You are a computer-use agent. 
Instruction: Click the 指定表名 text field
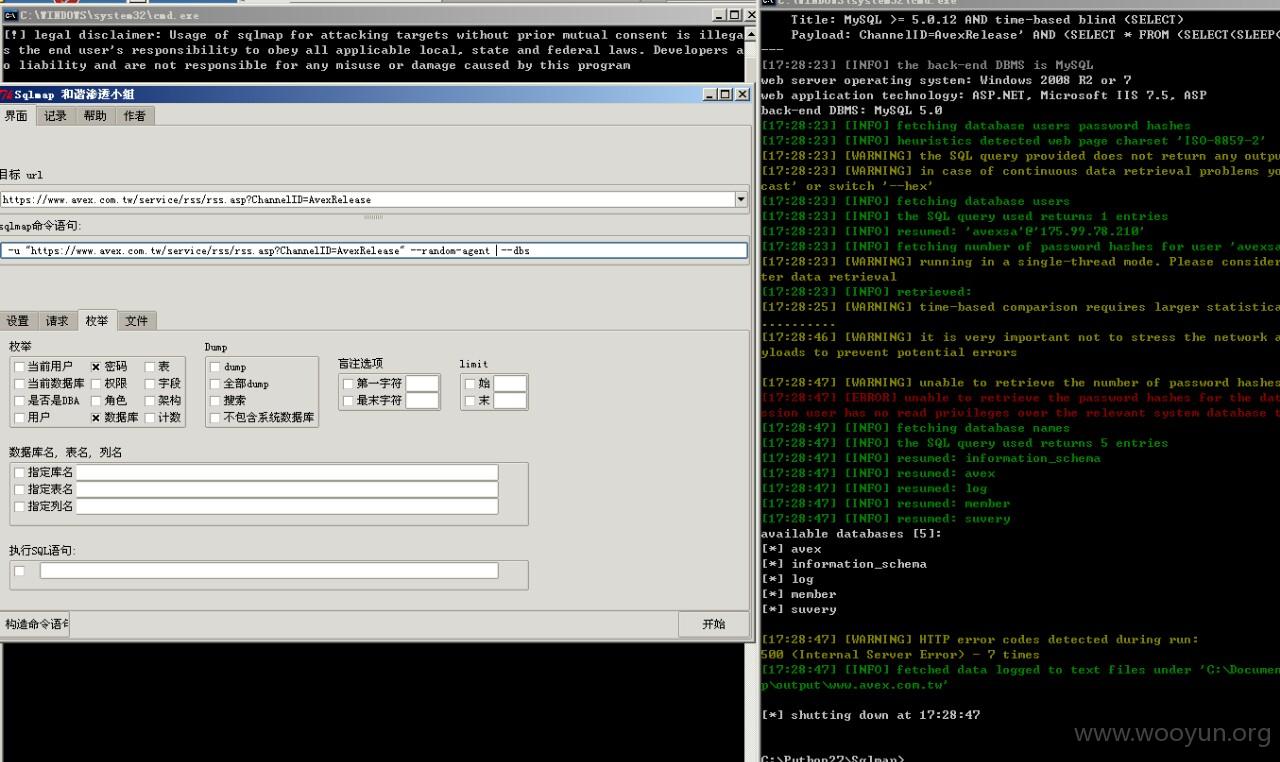tap(287, 490)
